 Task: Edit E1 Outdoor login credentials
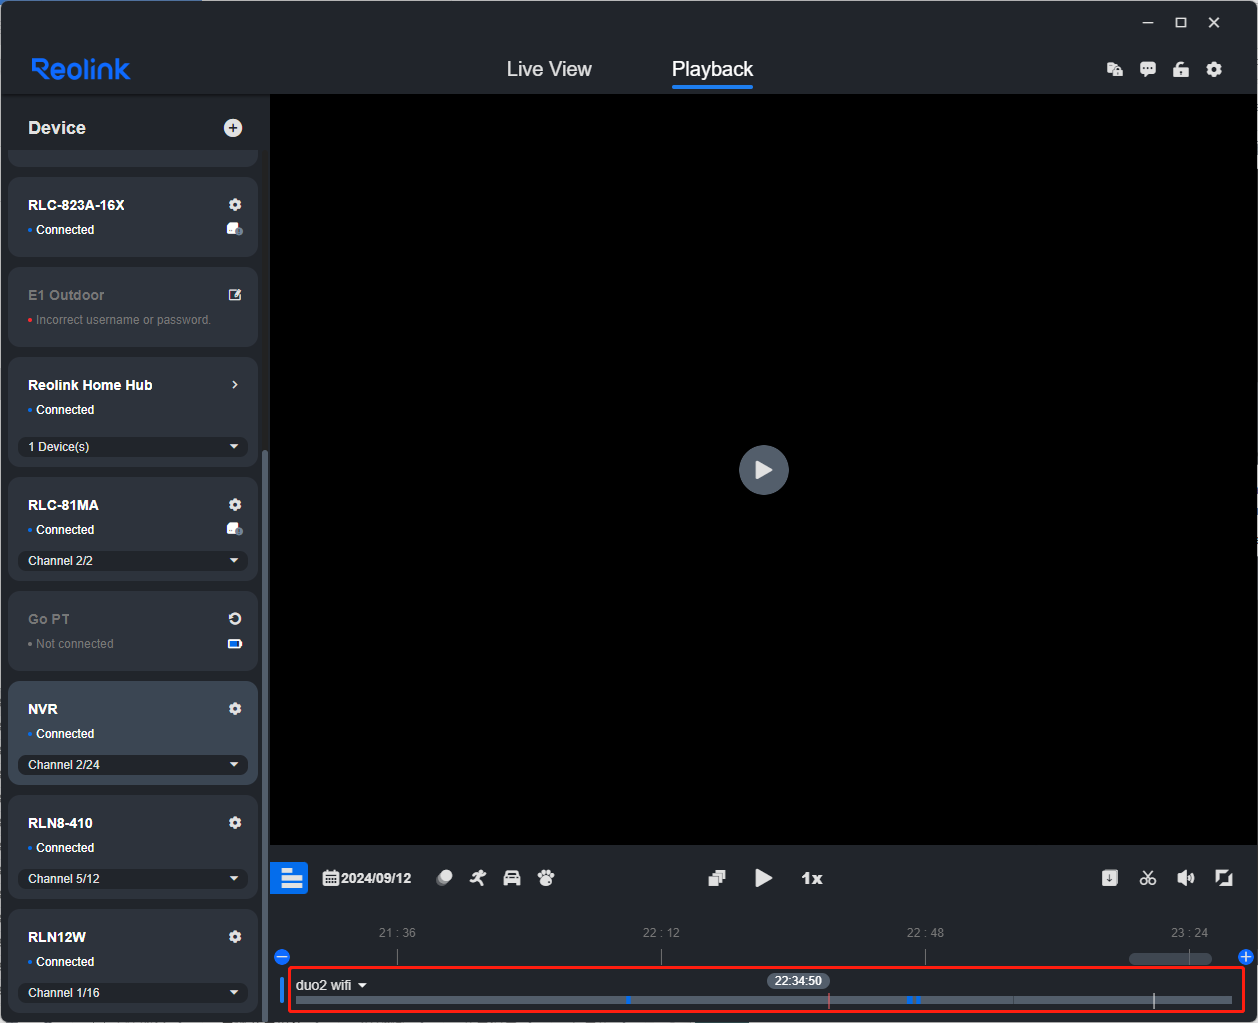[x=235, y=295]
